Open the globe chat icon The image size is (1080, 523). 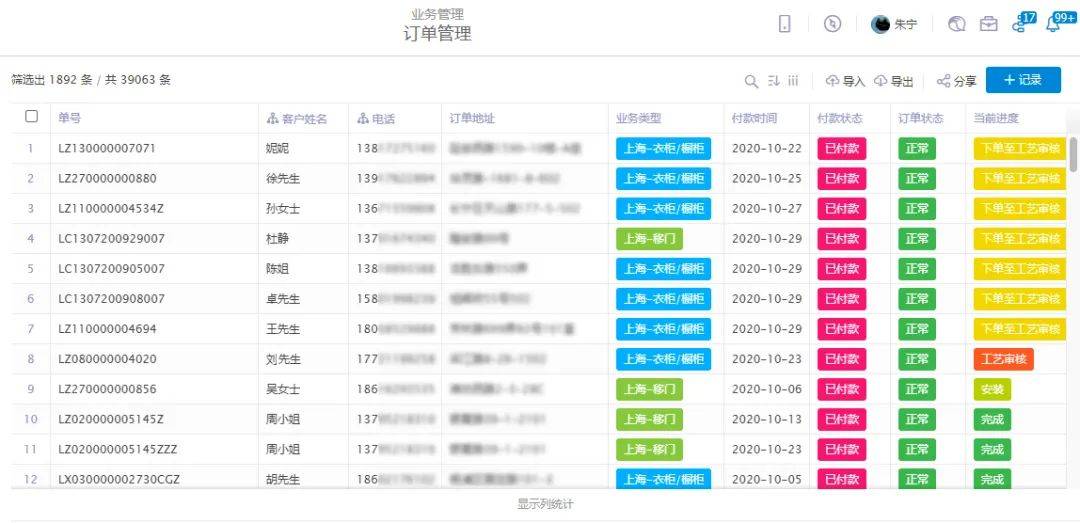click(x=957, y=25)
